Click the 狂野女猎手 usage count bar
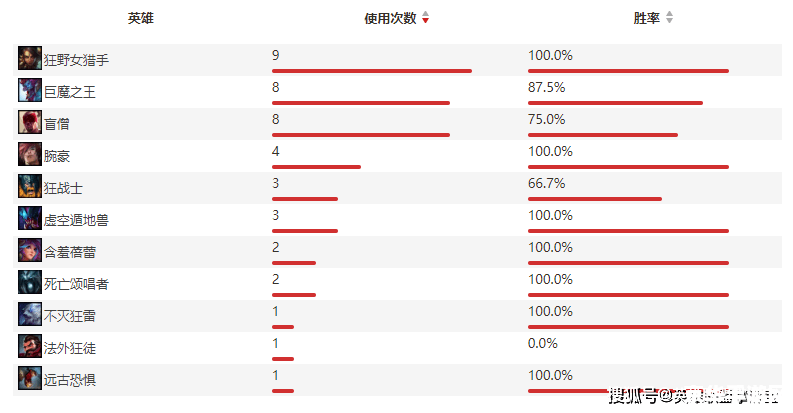 371,71
